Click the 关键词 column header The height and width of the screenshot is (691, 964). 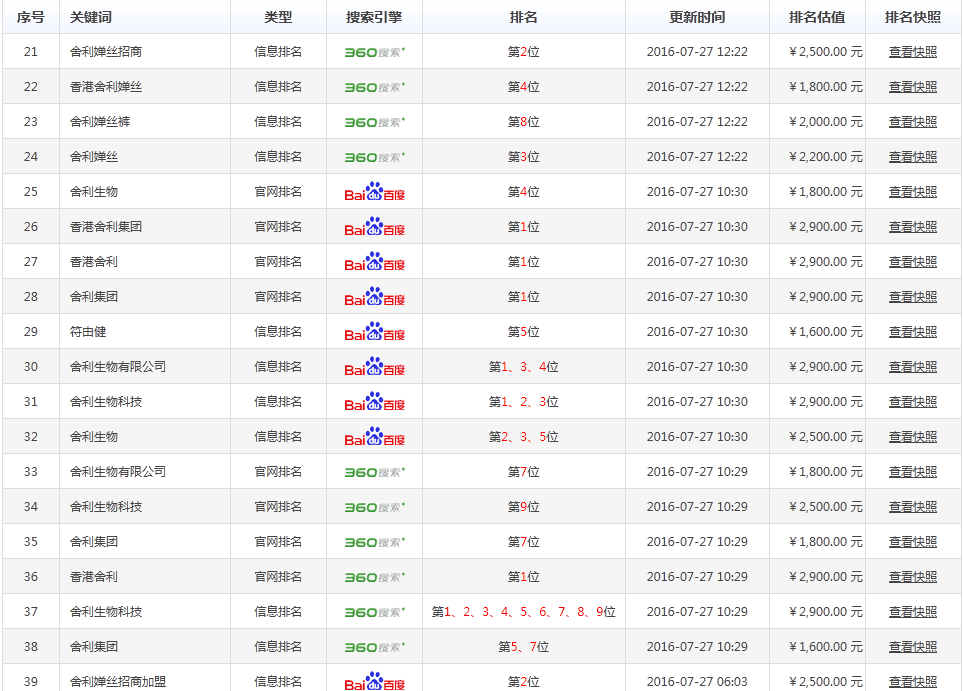pos(91,17)
